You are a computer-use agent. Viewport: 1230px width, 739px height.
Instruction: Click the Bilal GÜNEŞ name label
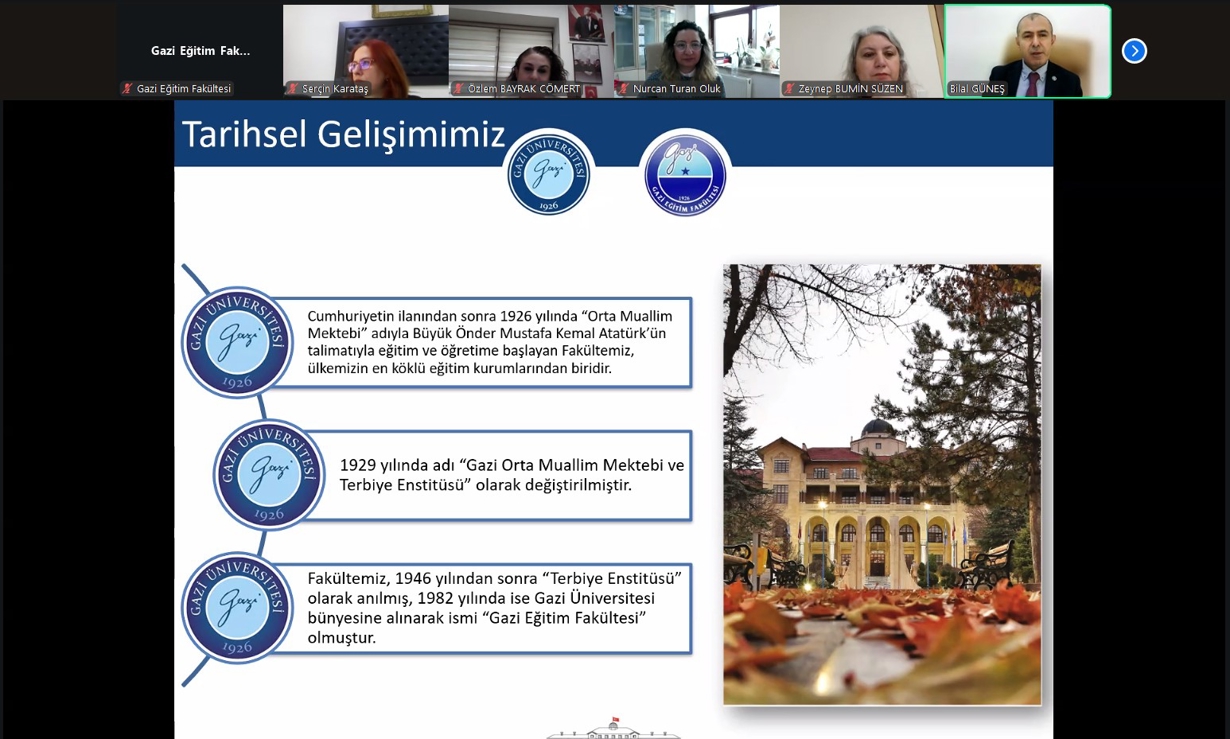click(977, 89)
